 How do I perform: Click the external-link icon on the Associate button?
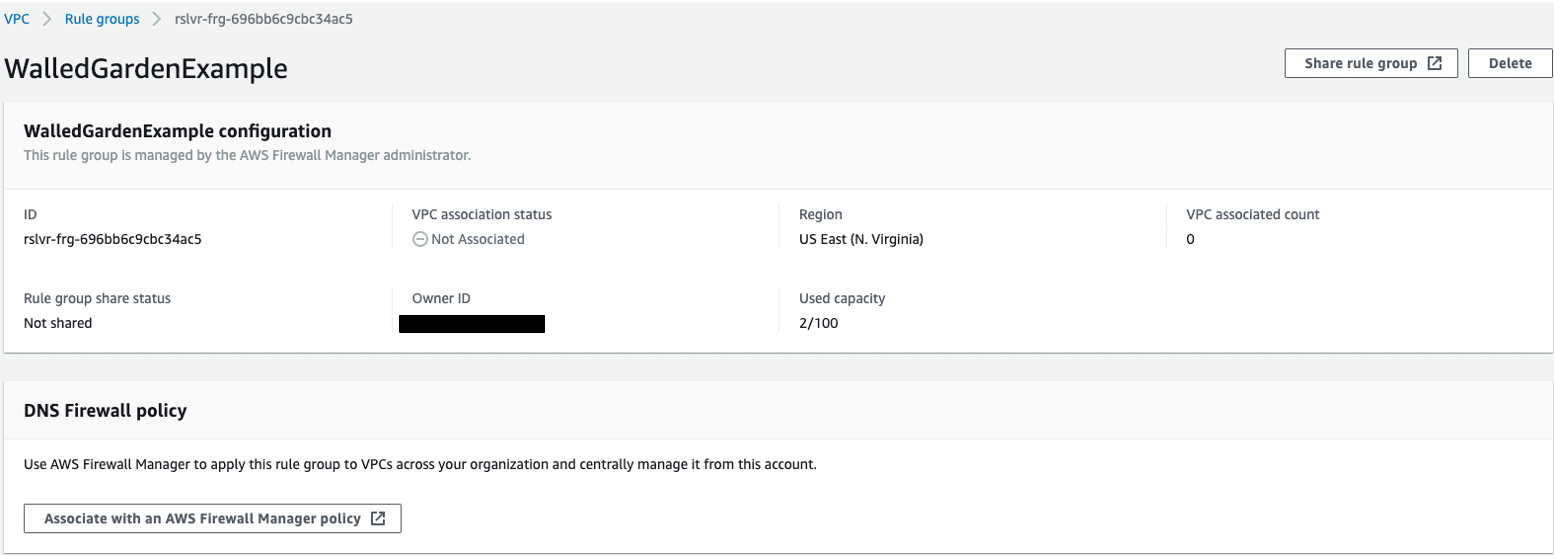click(378, 519)
